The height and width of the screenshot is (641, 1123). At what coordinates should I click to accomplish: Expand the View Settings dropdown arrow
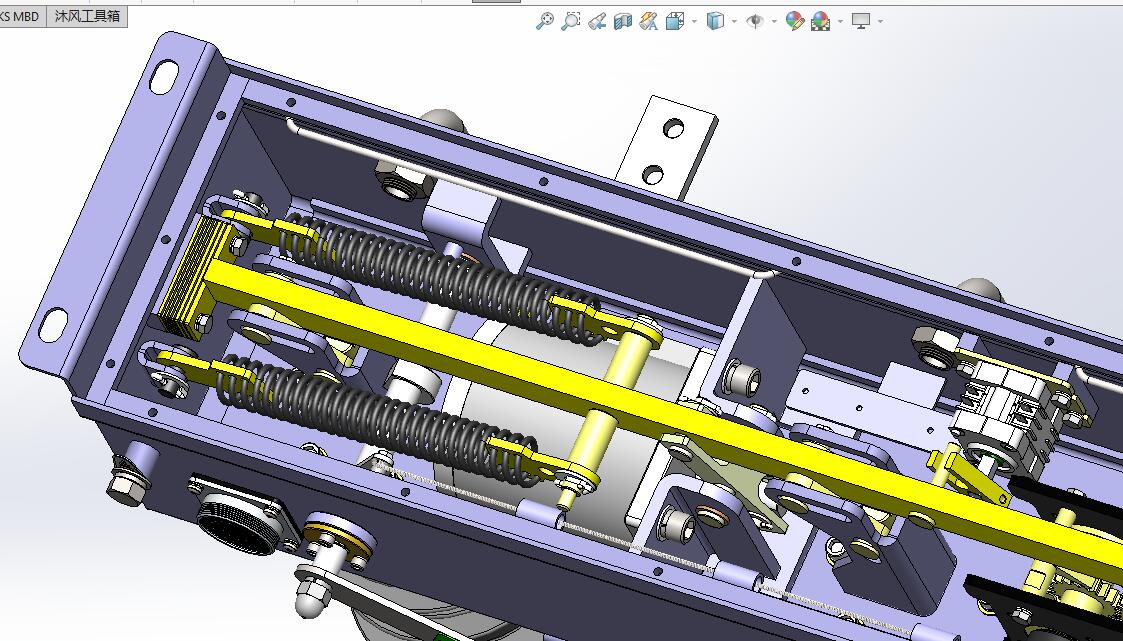click(x=880, y=21)
